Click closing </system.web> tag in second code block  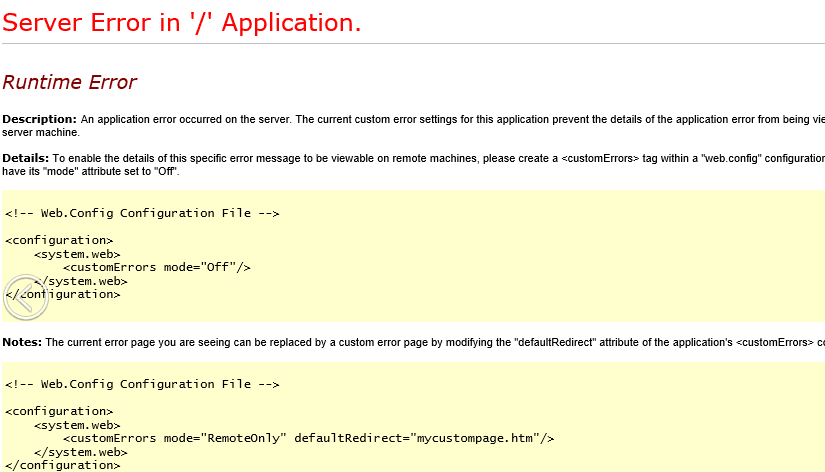[x=80, y=452]
